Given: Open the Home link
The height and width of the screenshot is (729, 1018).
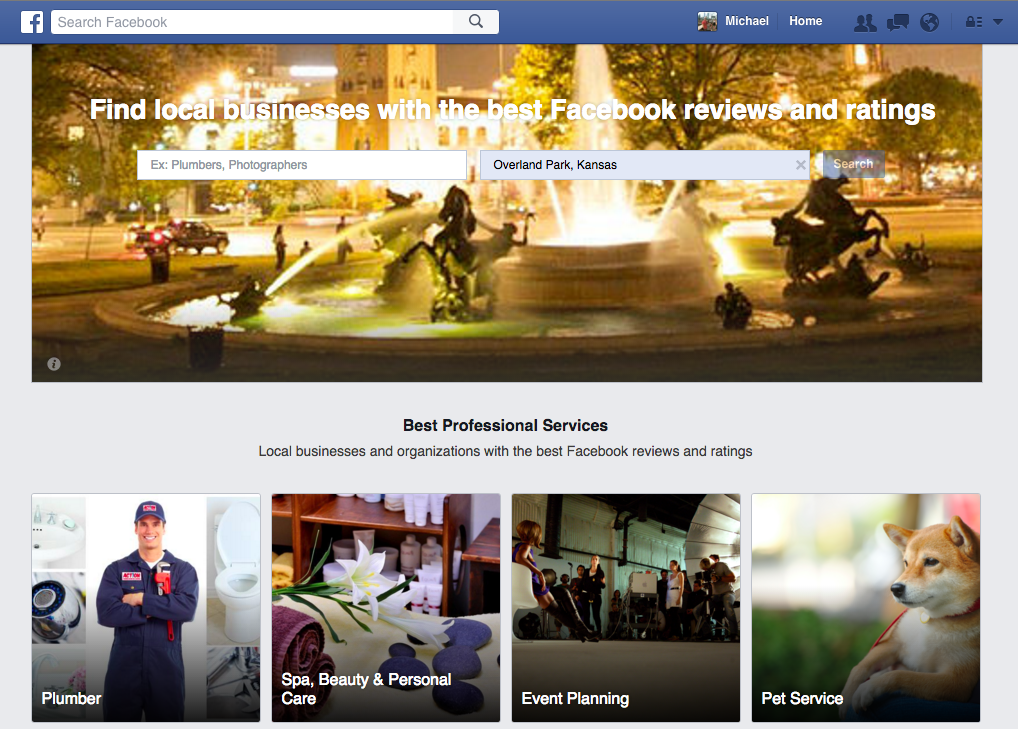Looking at the screenshot, I should coord(805,21).
